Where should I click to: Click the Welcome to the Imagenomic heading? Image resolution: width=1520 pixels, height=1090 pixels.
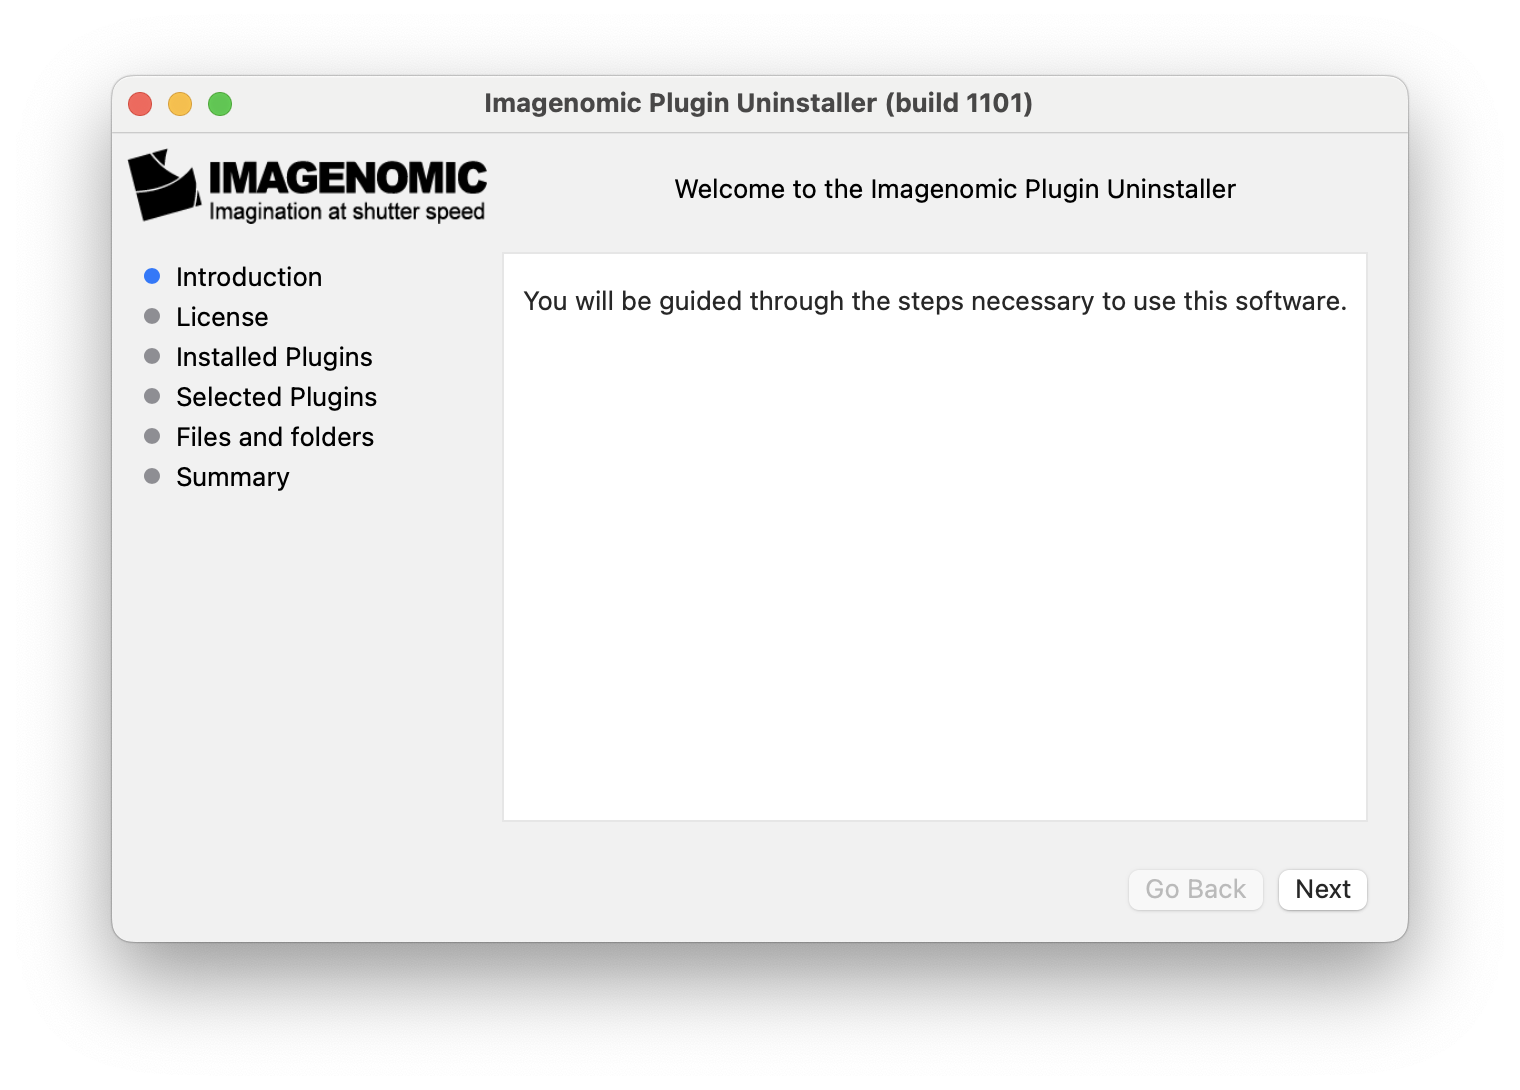(955, 189)
